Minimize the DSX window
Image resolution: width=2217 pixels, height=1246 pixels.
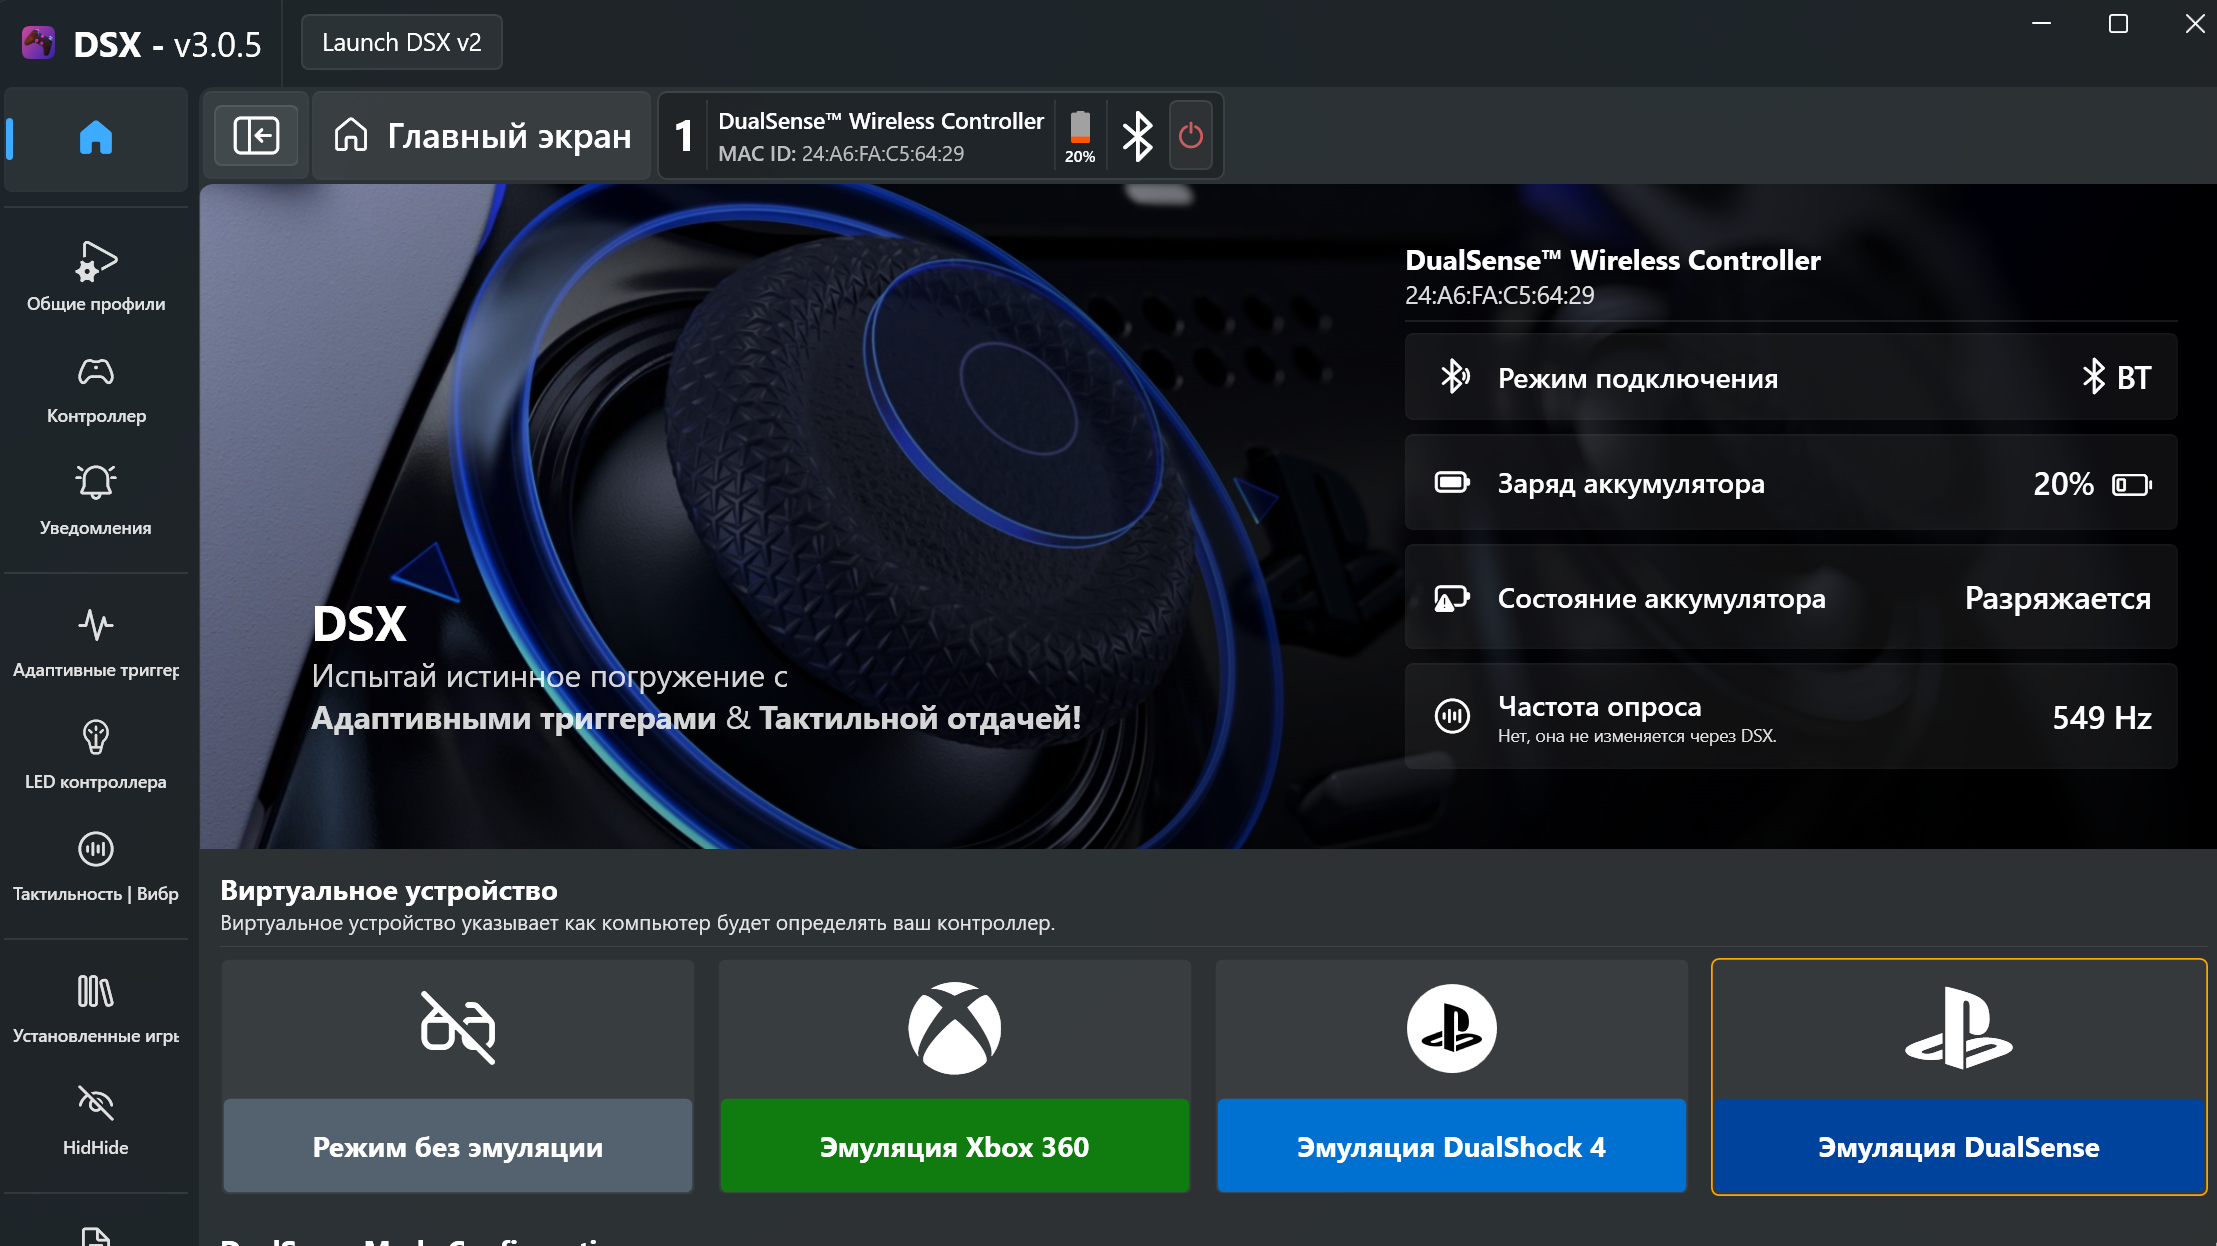(x=2041, y=24)
